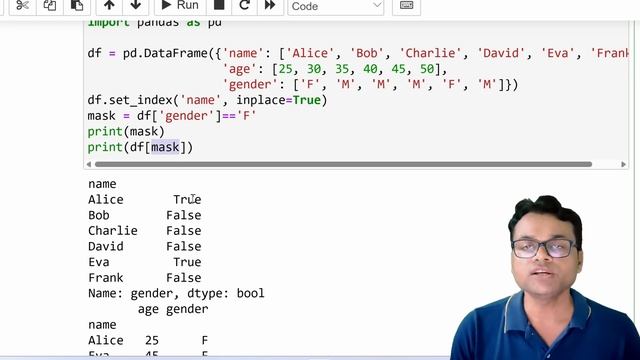Click the horizontal scrollbar thumb in code cell

click(343, 164)
